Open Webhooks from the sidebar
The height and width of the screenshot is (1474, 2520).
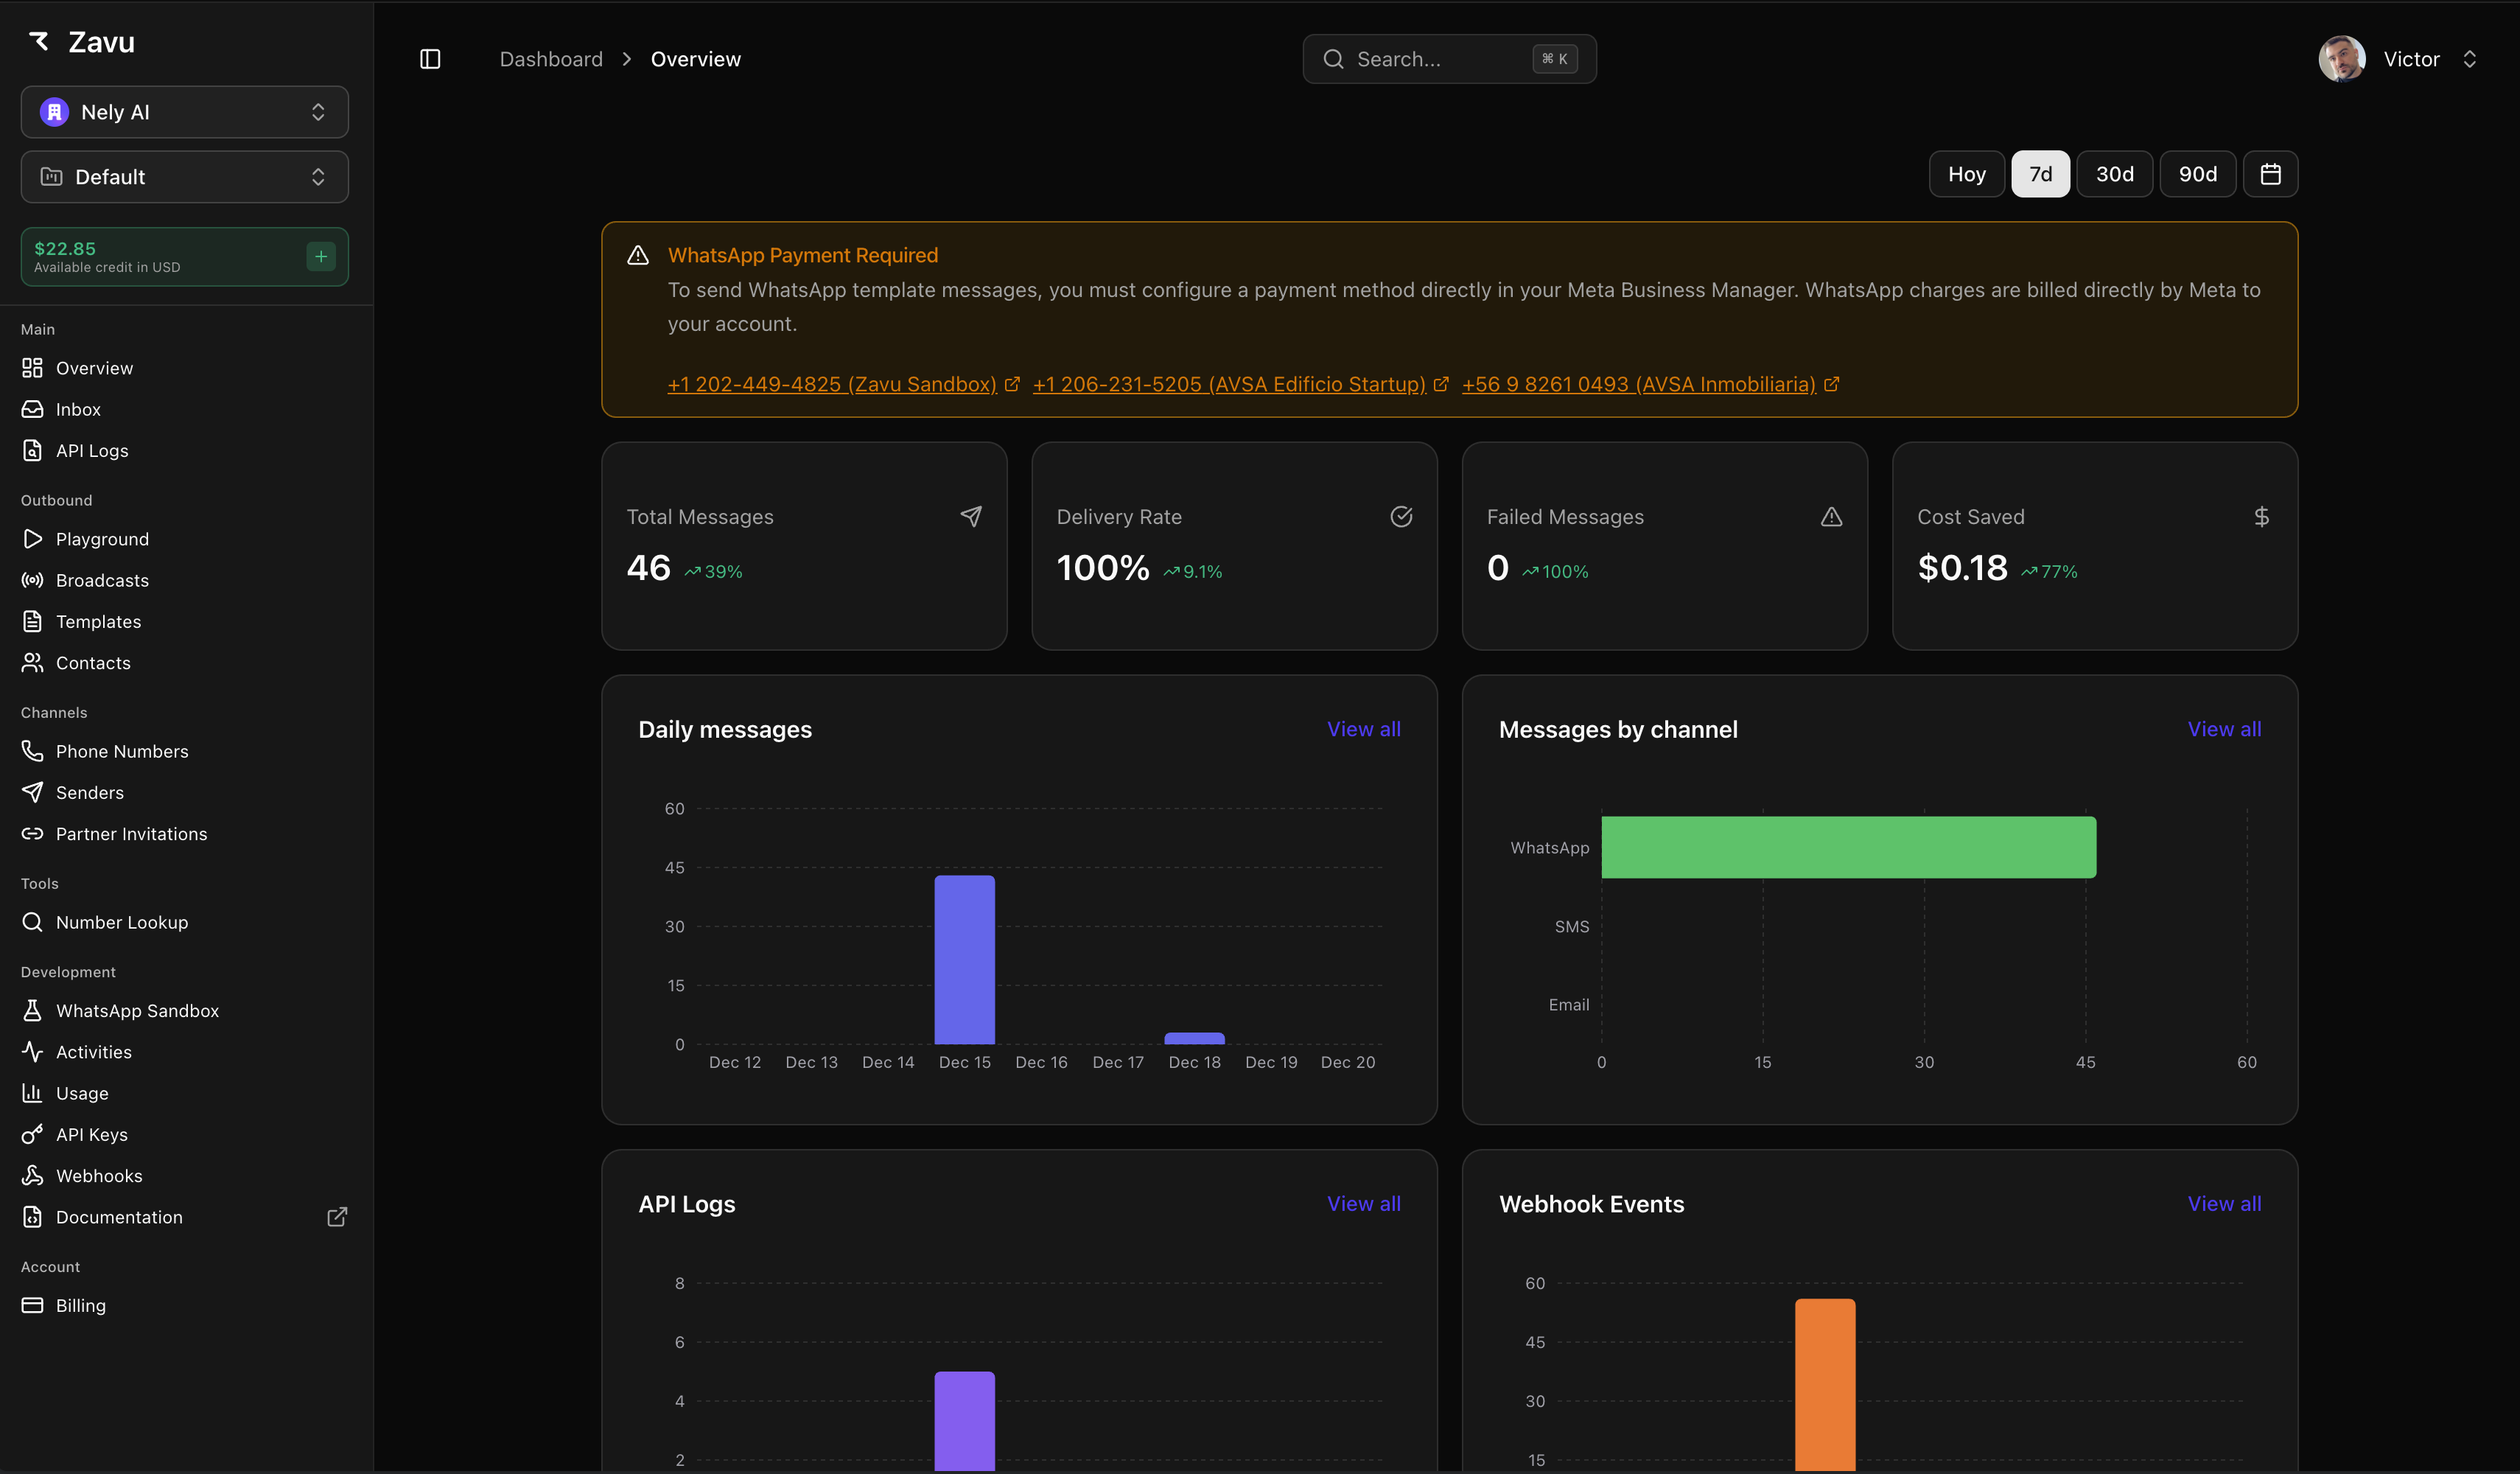[x=99, y=1176]
